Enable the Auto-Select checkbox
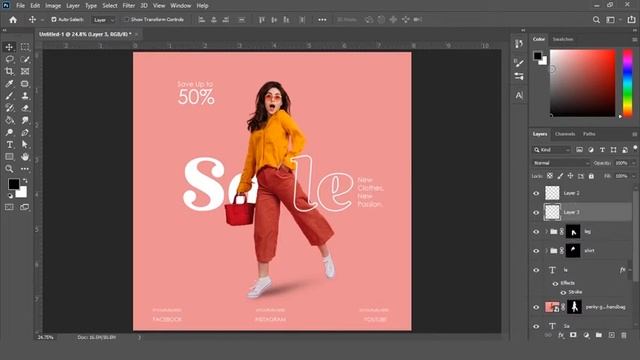The image size is (640, 360). pos(53,20)
